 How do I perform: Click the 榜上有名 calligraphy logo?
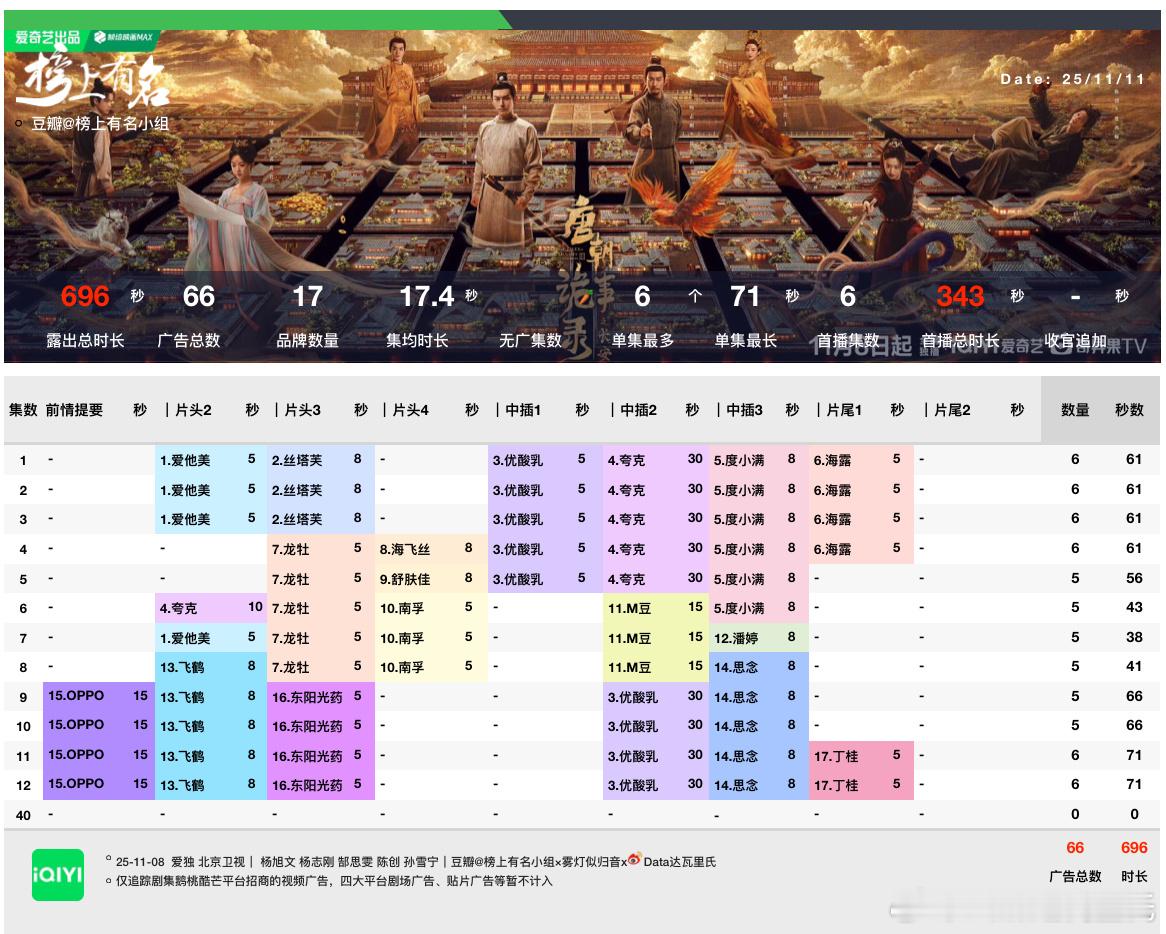93,82
